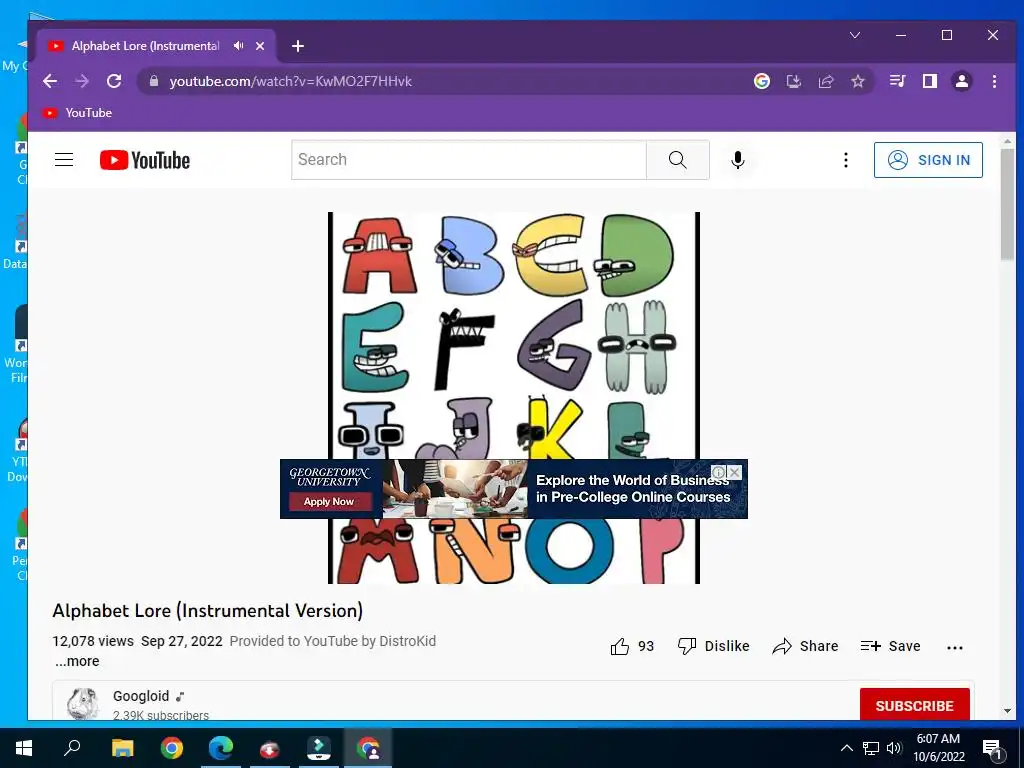Close the Georgetown ad banner
This screenshot has width=1024, height=768.
(x=735, y=472)
